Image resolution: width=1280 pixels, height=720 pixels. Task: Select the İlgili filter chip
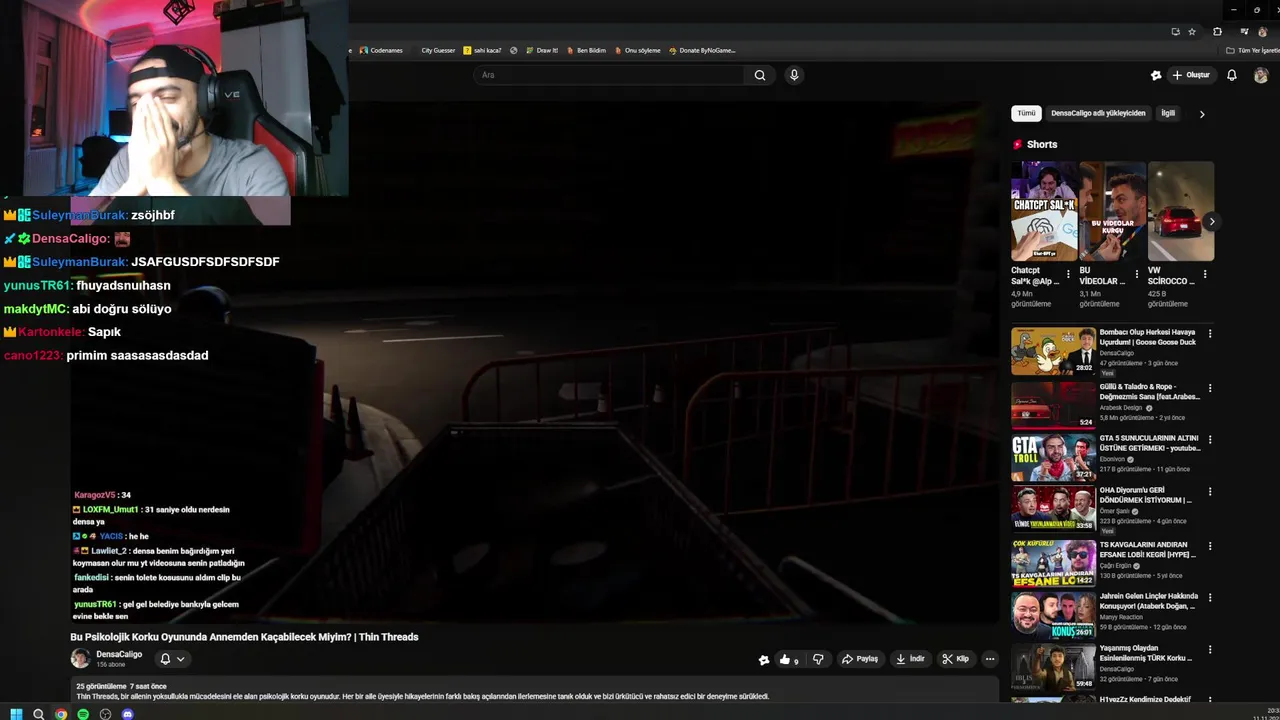(1168, 113)
